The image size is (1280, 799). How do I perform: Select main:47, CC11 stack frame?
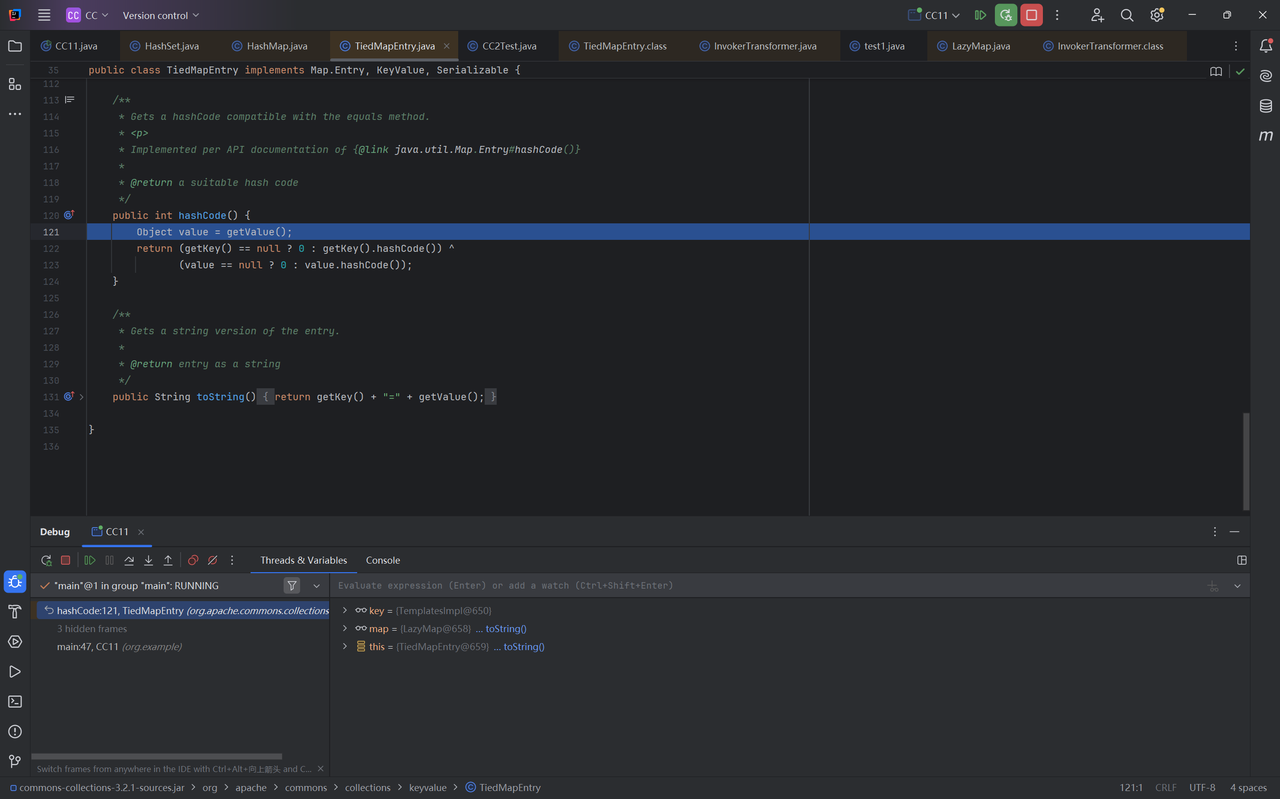pos(119,647)
